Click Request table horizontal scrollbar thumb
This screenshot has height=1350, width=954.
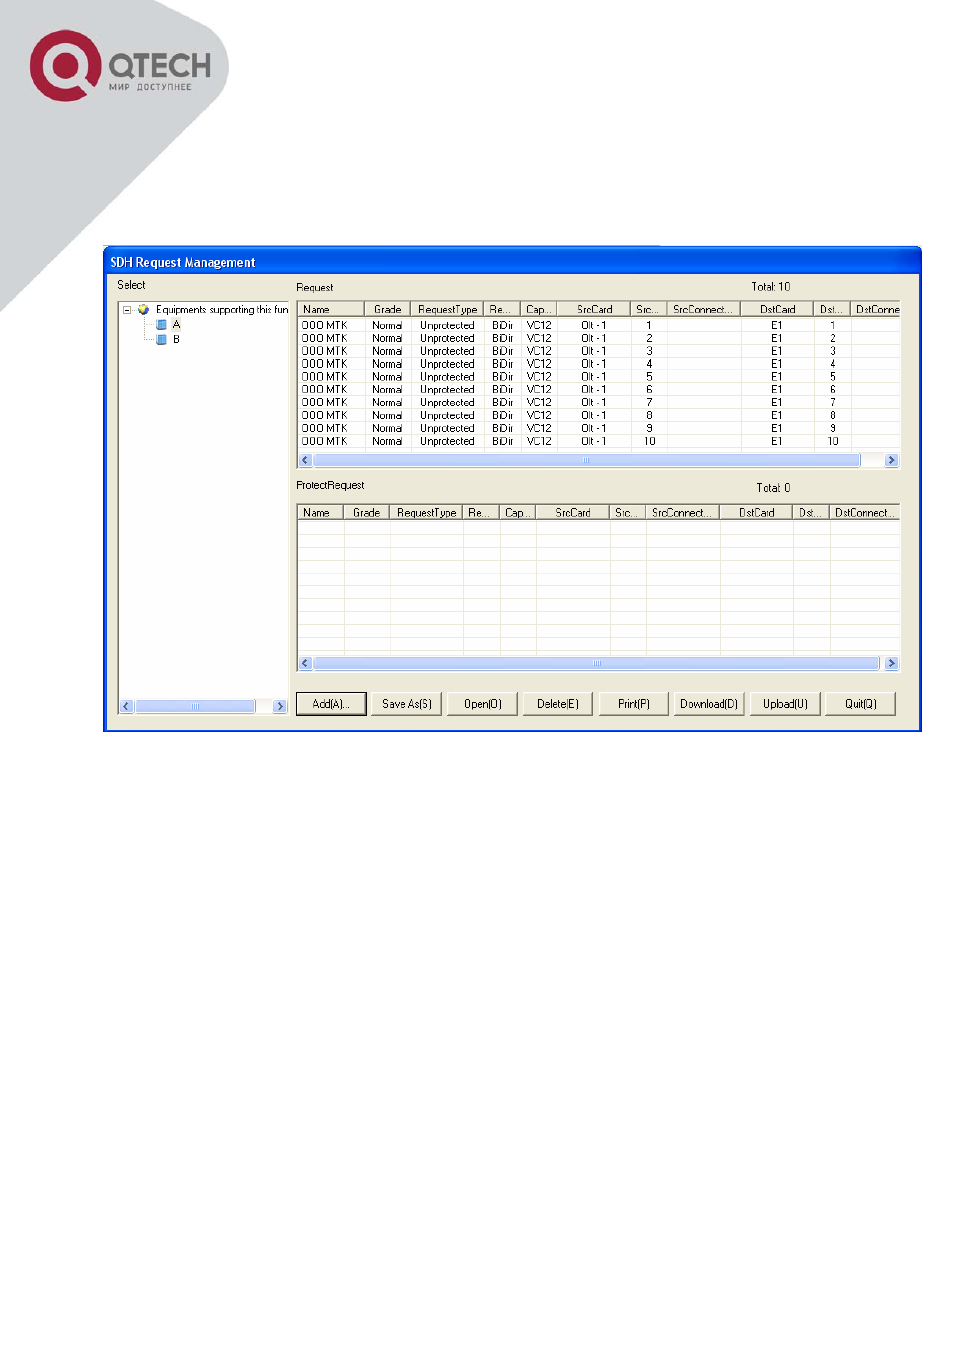pyautogui.click(x=587, y=461)
